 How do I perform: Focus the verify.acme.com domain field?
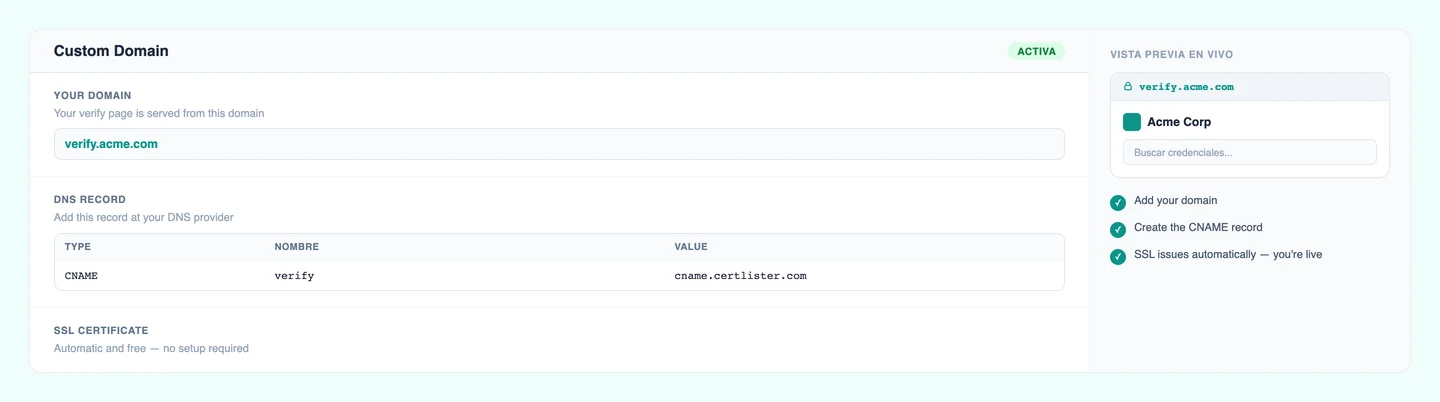point(559,144)
